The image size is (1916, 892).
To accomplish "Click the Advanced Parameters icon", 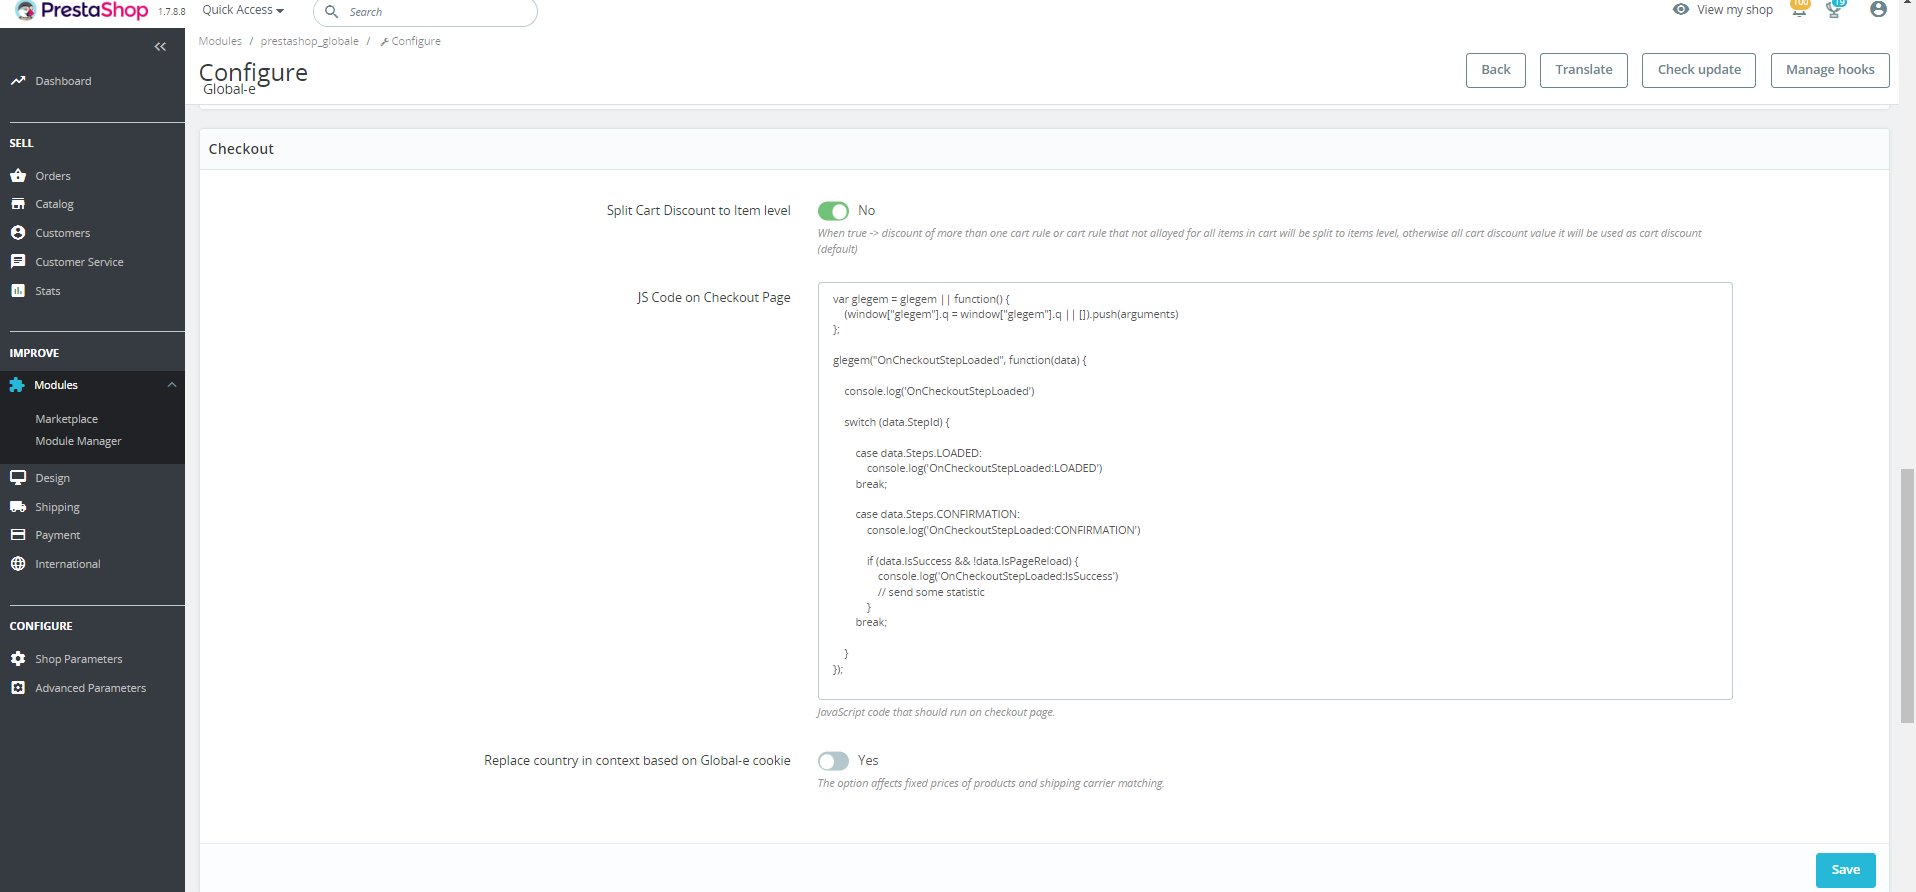I will (18, 688).
